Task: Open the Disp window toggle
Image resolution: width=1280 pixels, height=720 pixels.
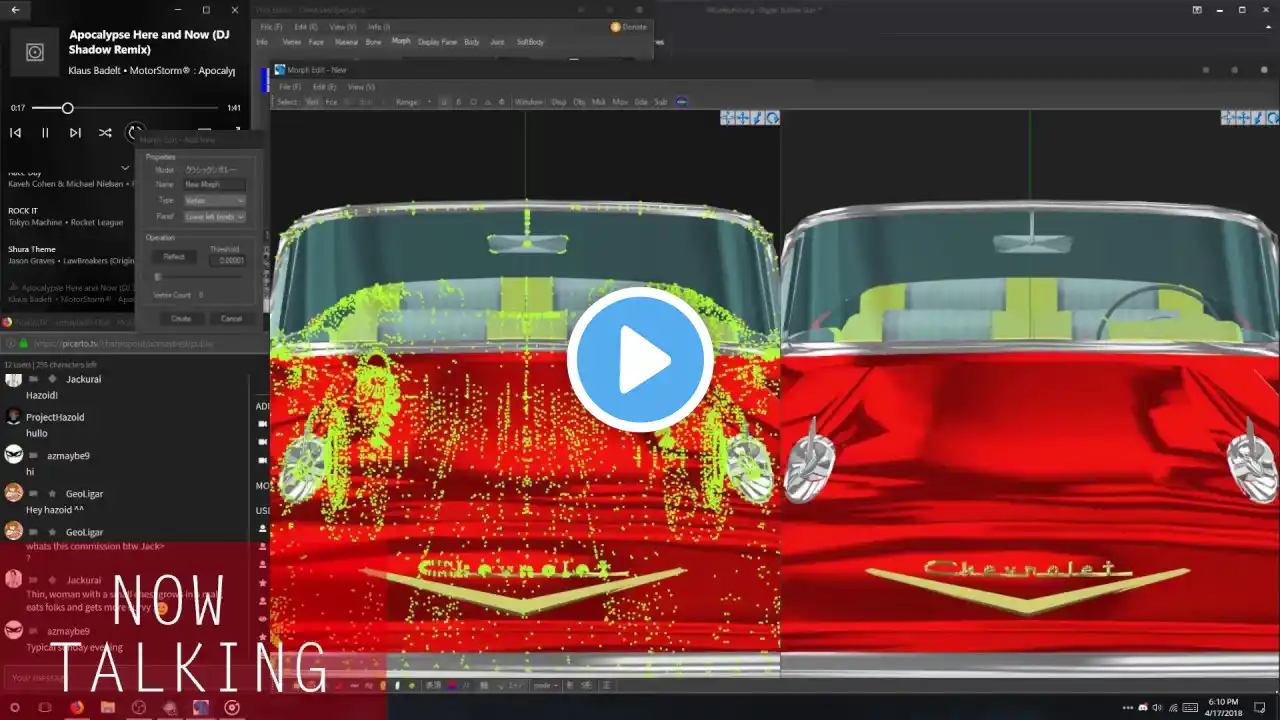Action: pos(559,102)
